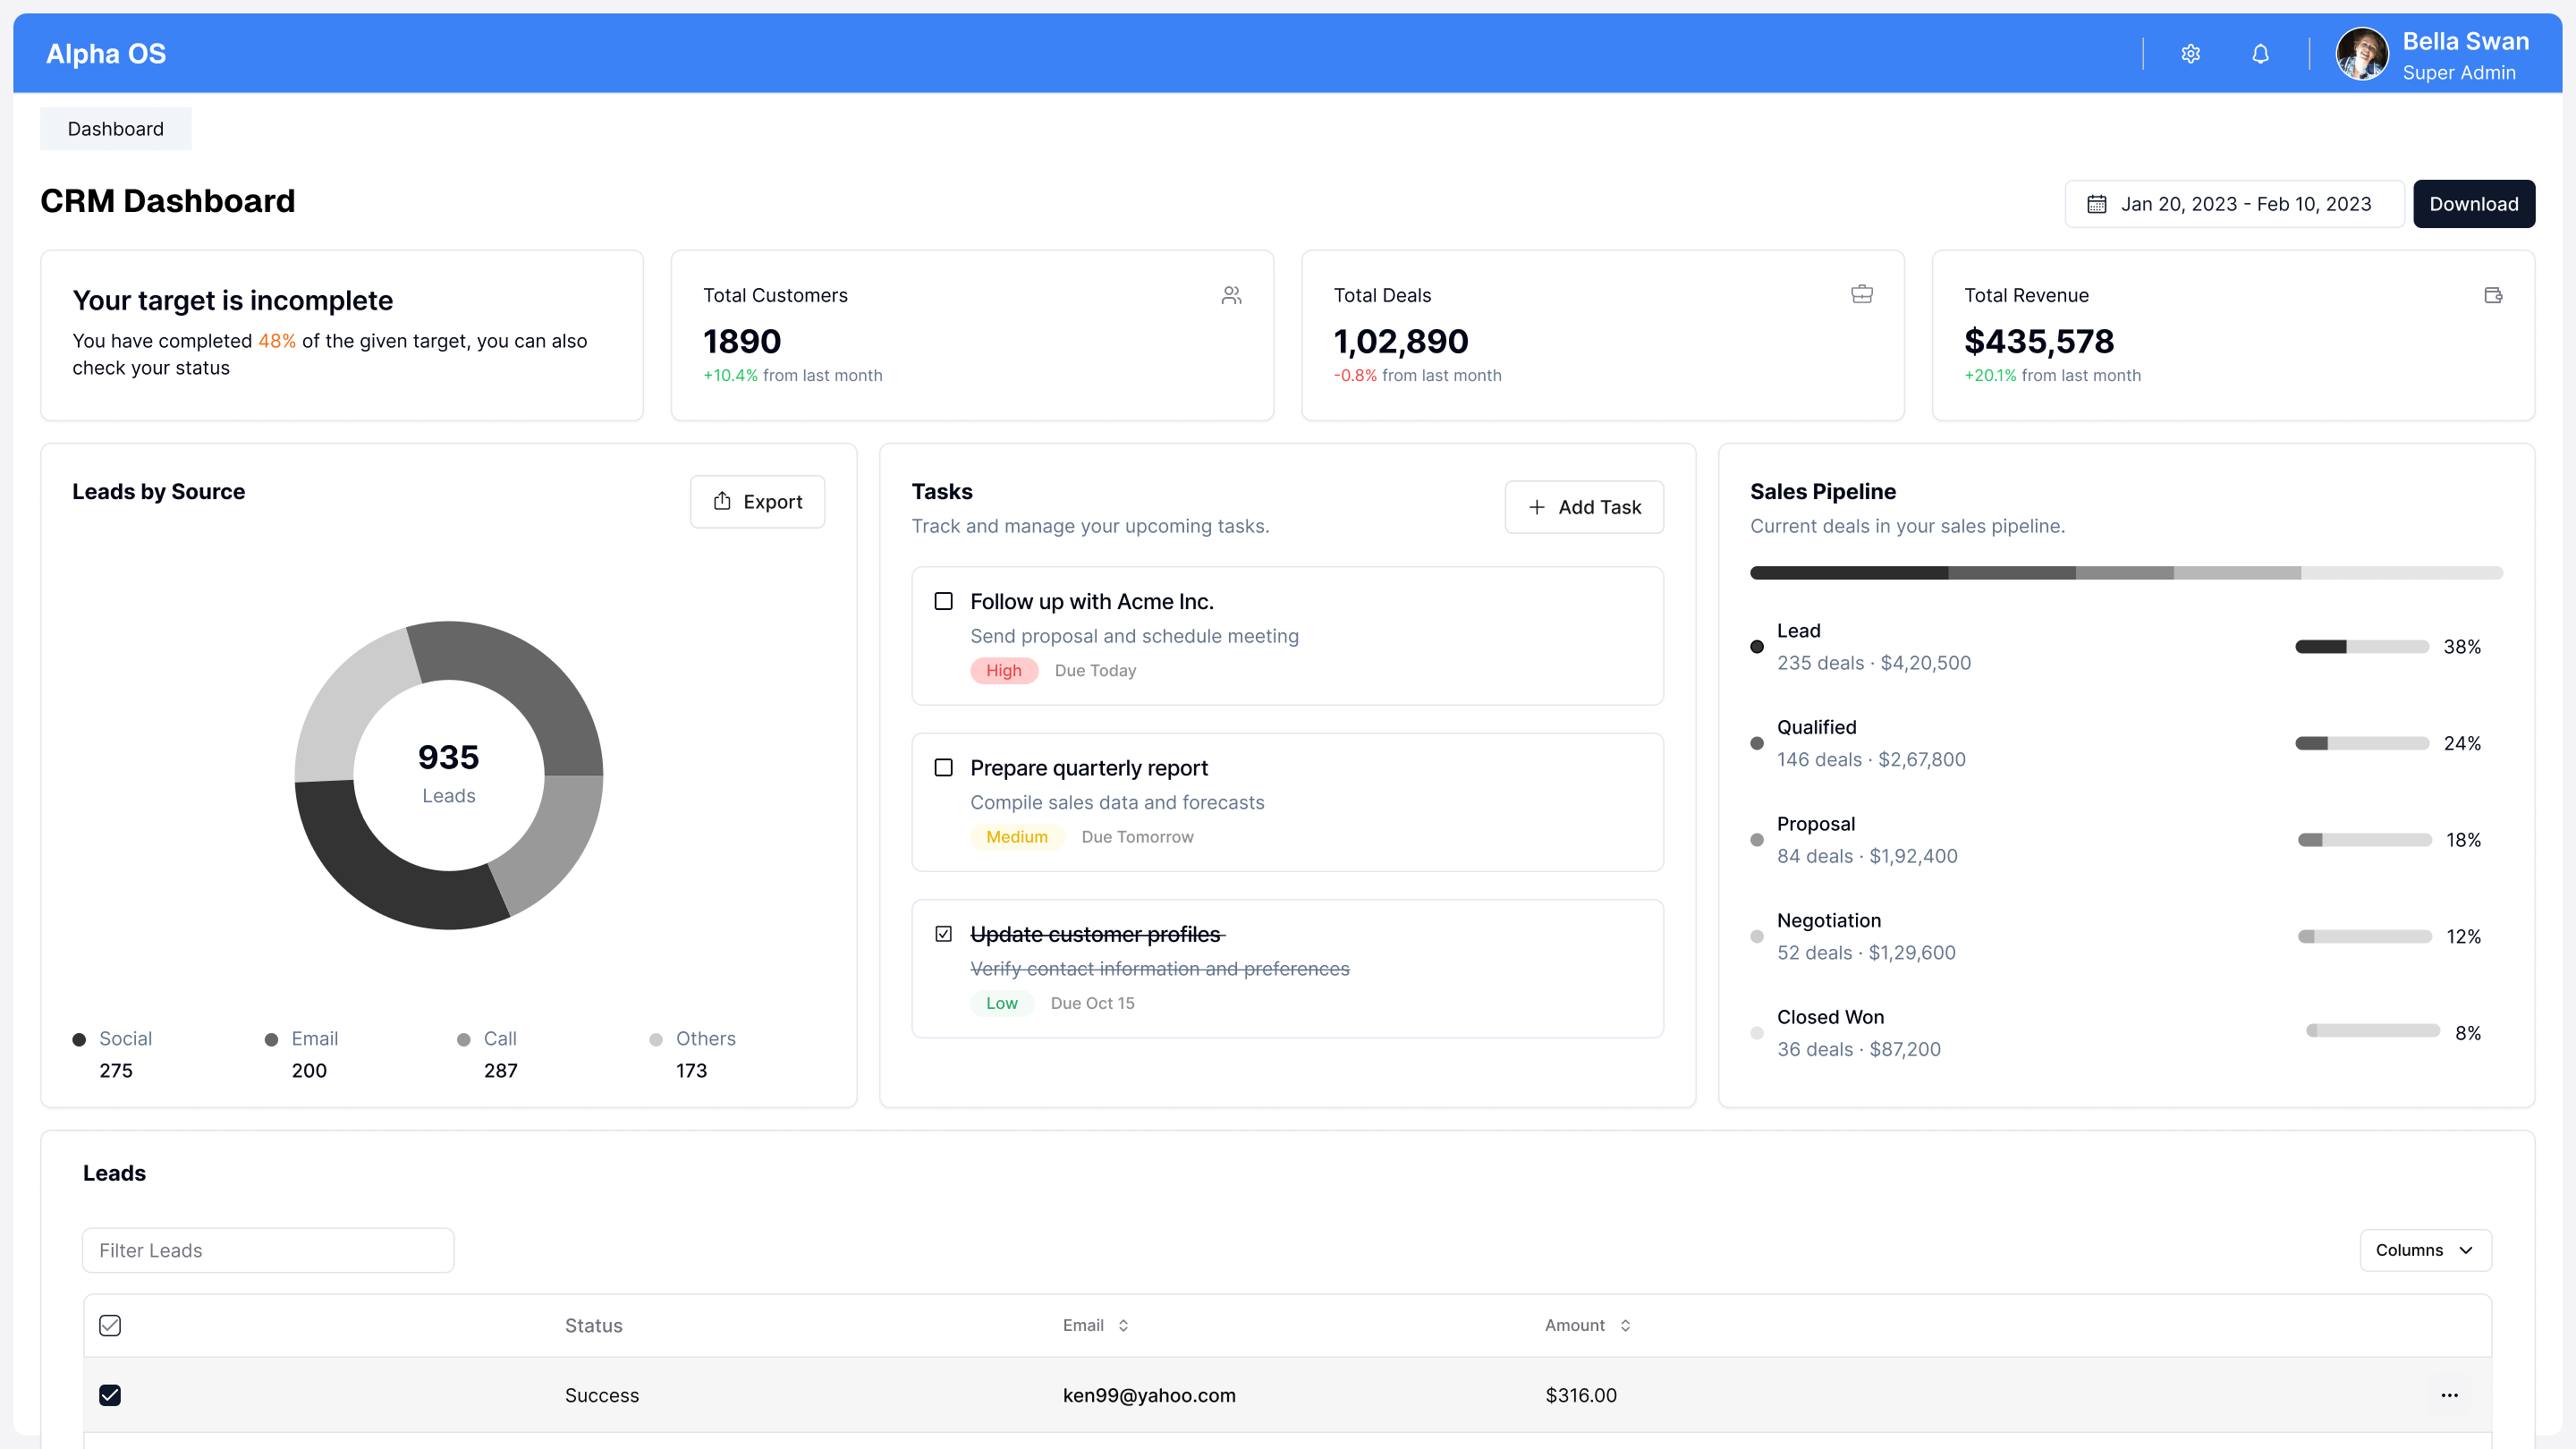The width and height of the screenshot is (2576, 1449).
Task: Expand the Columns dropdown
Action: coord(2424,1250)
